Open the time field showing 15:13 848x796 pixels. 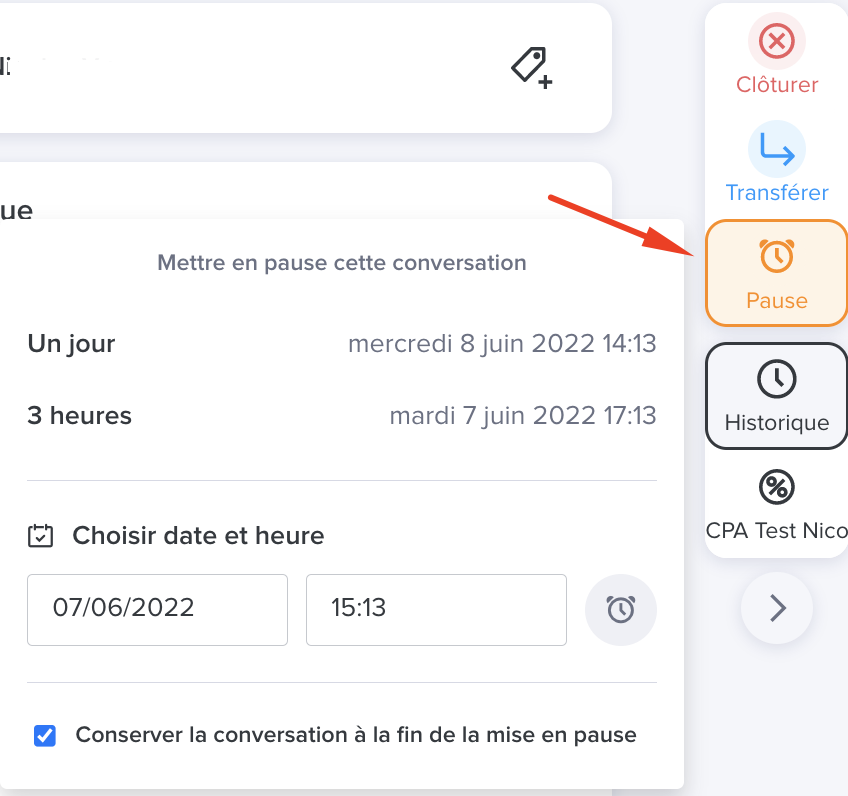click(436, 610)
